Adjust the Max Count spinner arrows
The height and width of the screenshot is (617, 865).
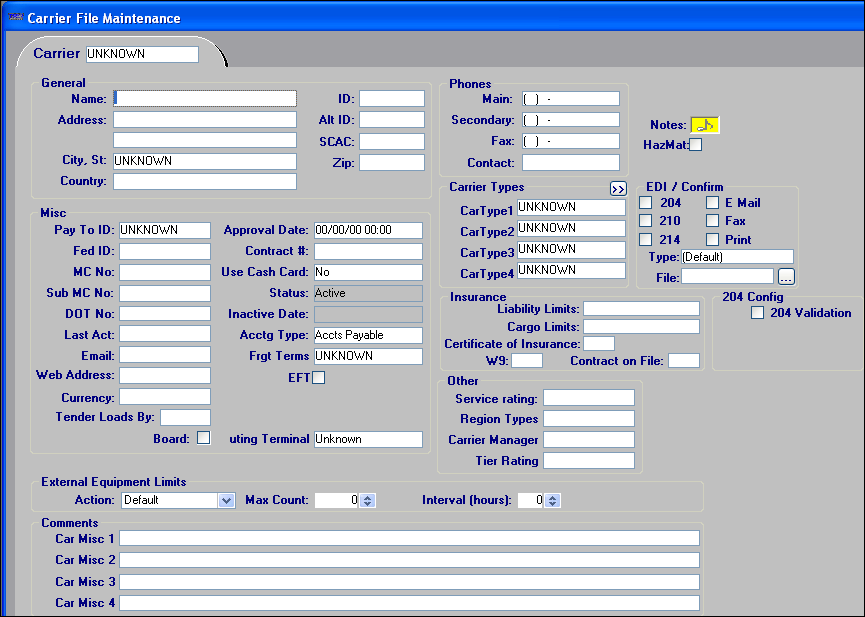coord(367,500)
